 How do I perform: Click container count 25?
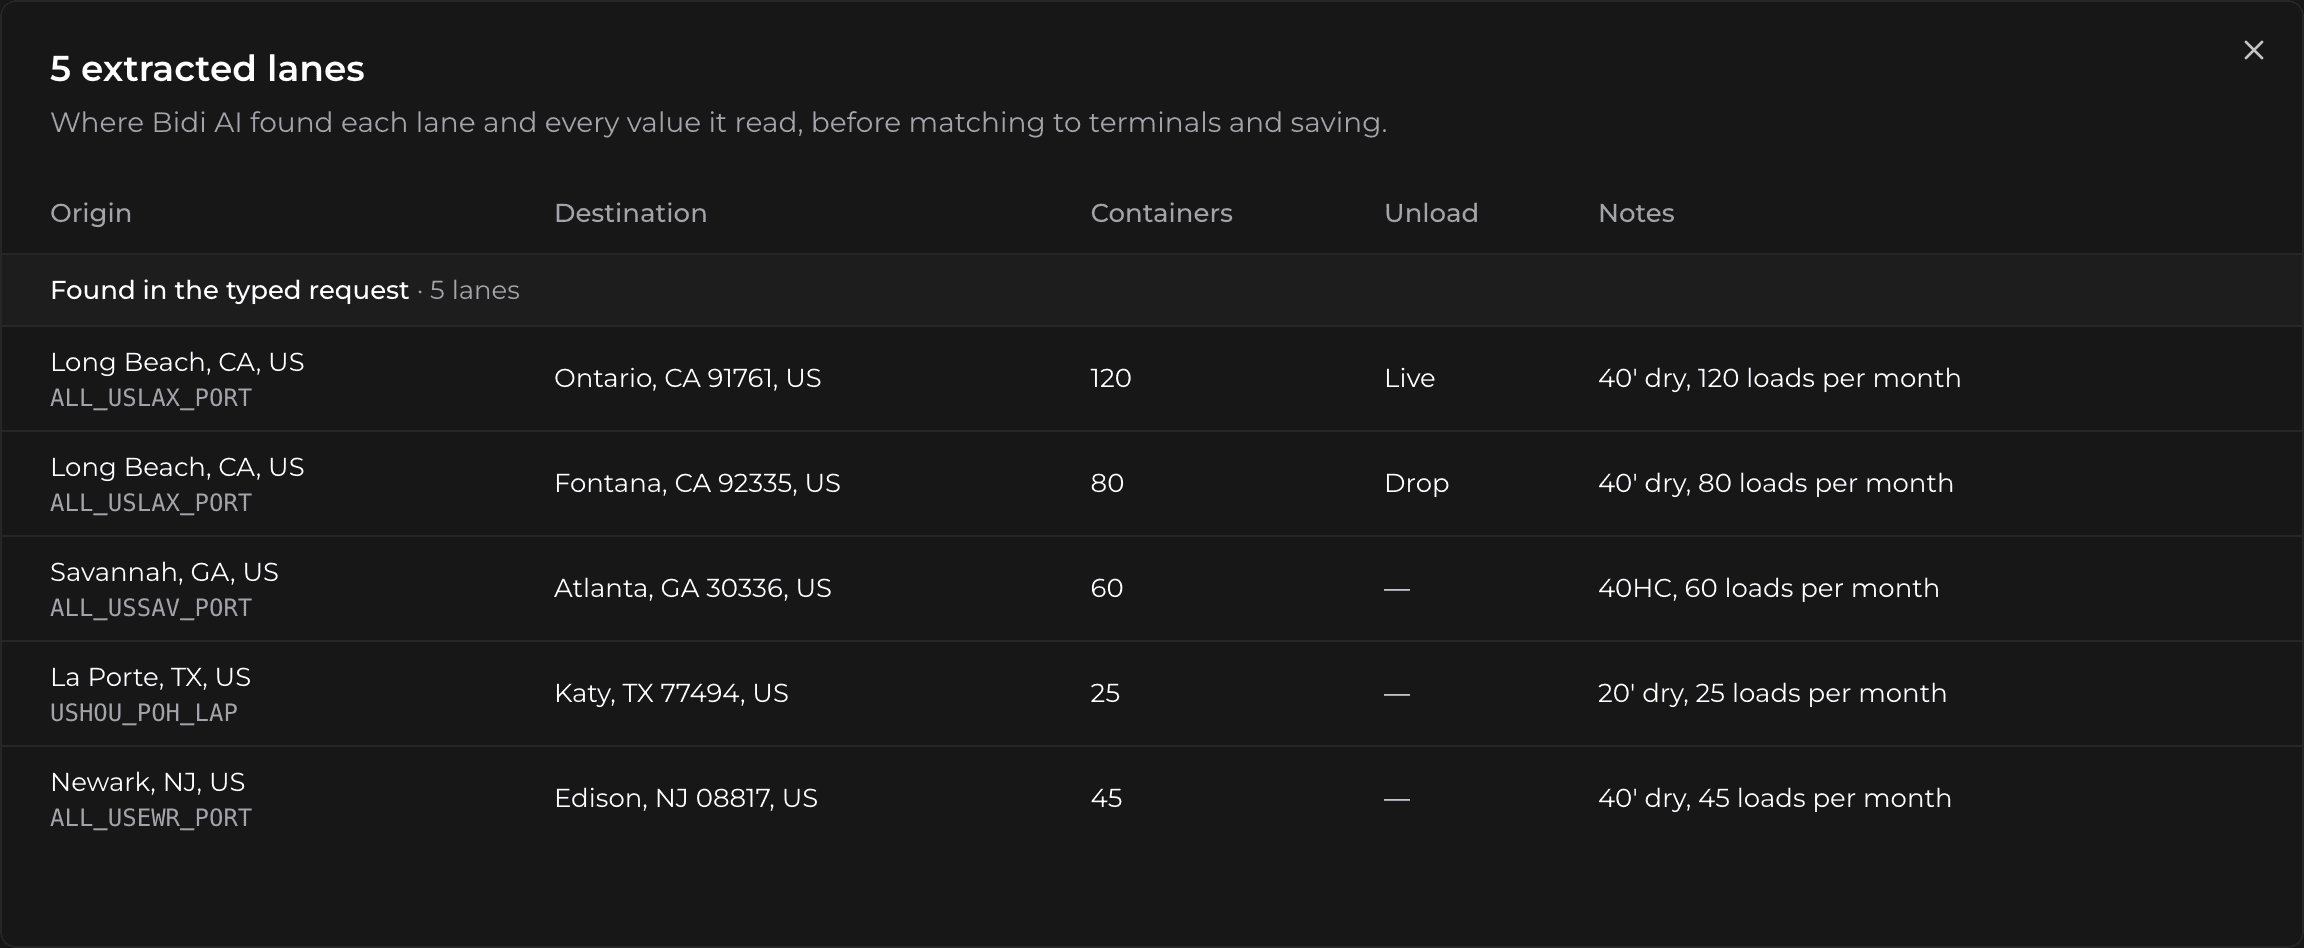tap(1105, 693)
